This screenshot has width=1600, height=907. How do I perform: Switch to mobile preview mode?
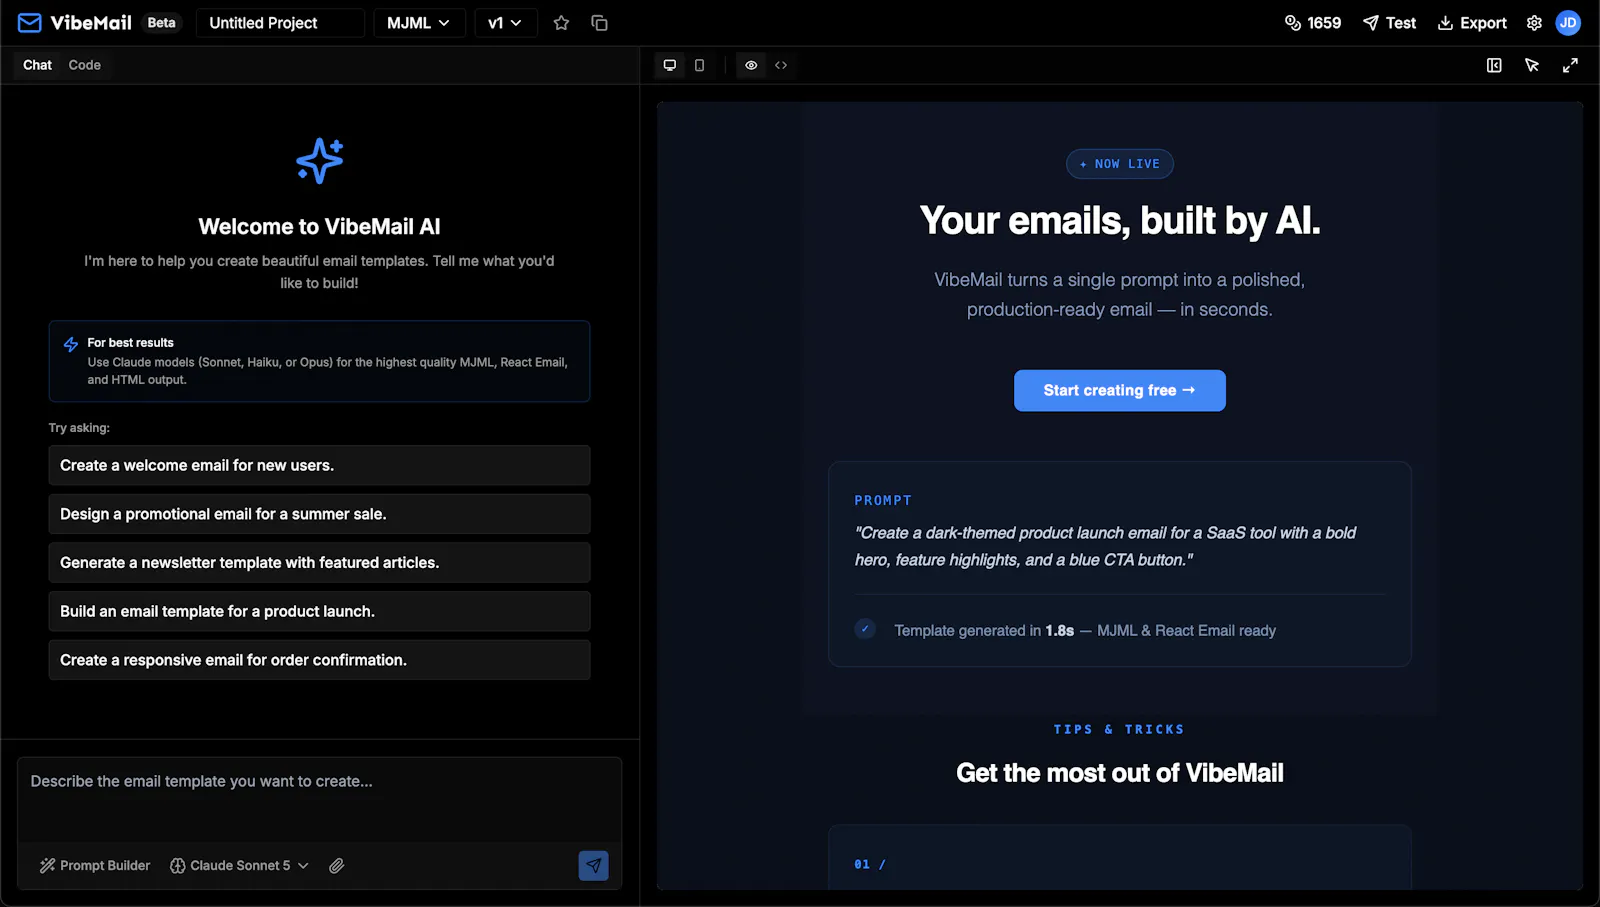tap(699, 65)
